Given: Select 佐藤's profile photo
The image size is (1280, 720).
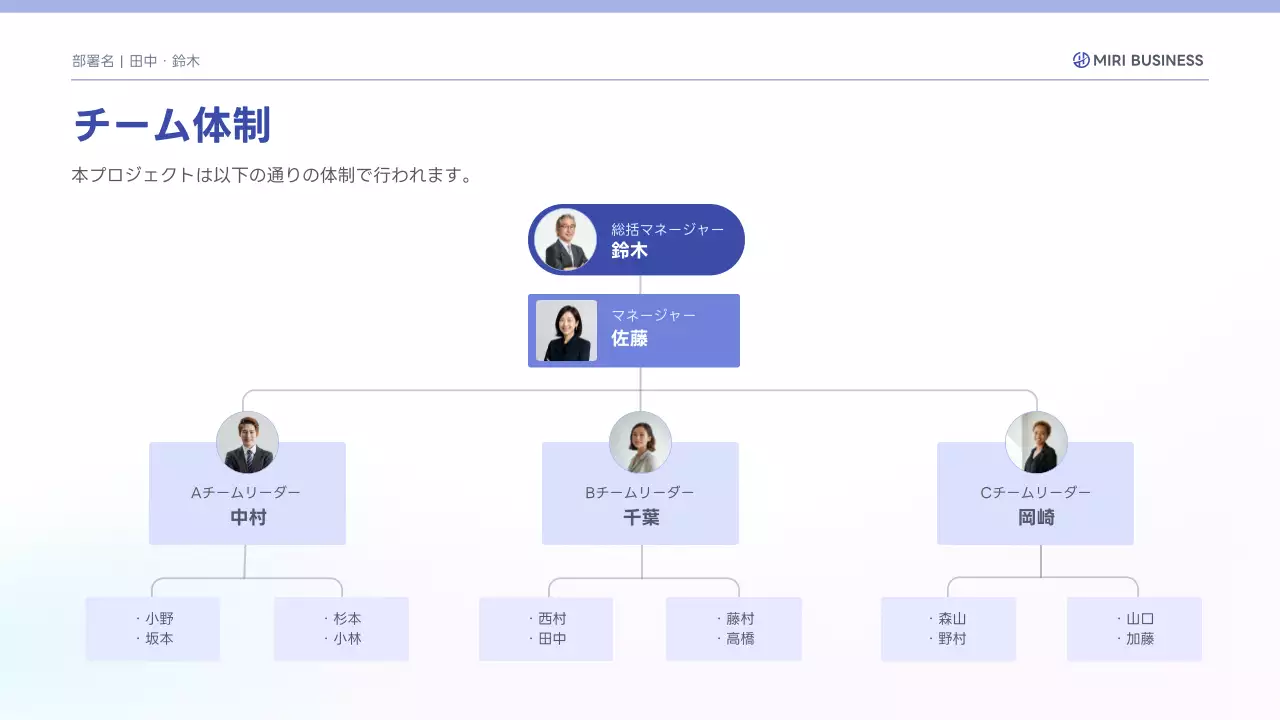Looking at the screenshot, I should tap(566, 331).
